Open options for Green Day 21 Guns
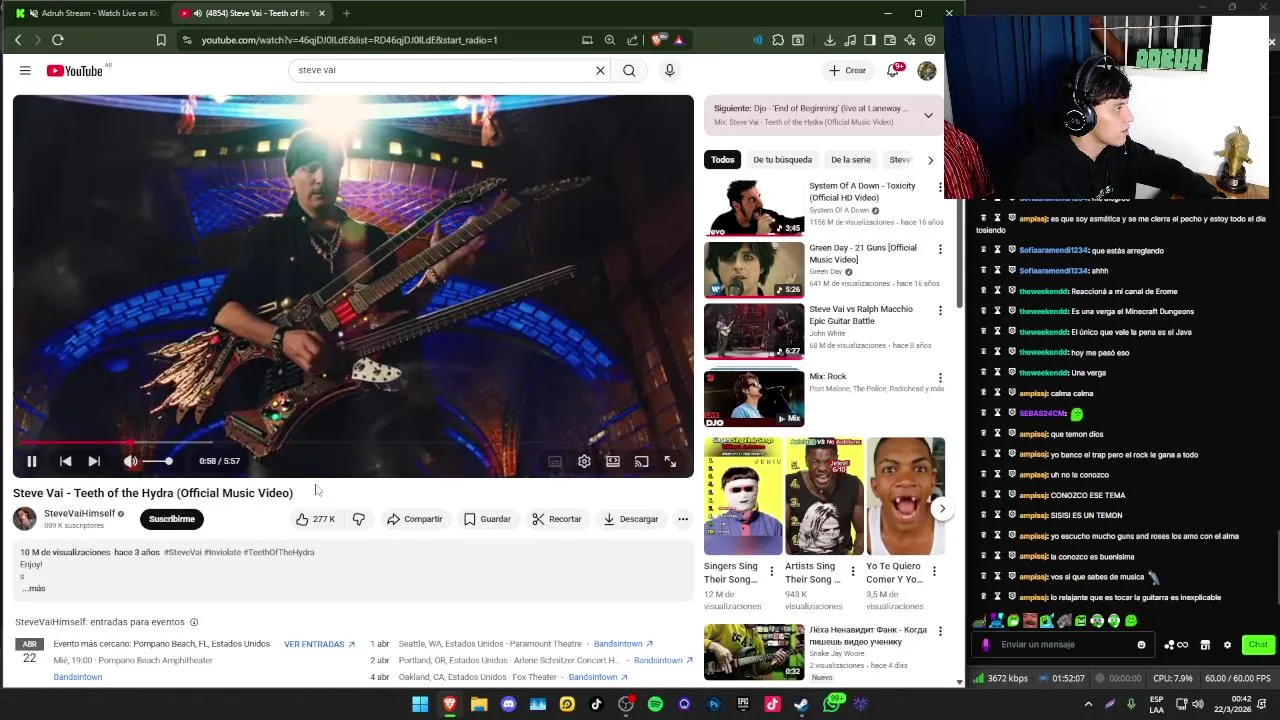1280x720 pixels. (x=940, y=249)
